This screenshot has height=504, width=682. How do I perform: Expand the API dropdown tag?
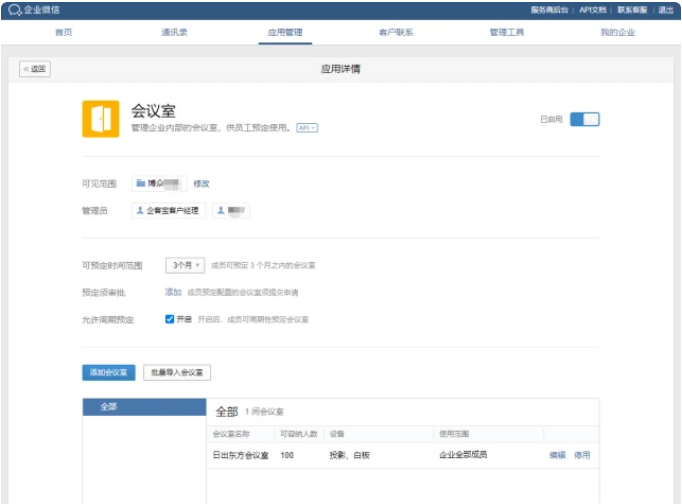[x=307, y=128]
